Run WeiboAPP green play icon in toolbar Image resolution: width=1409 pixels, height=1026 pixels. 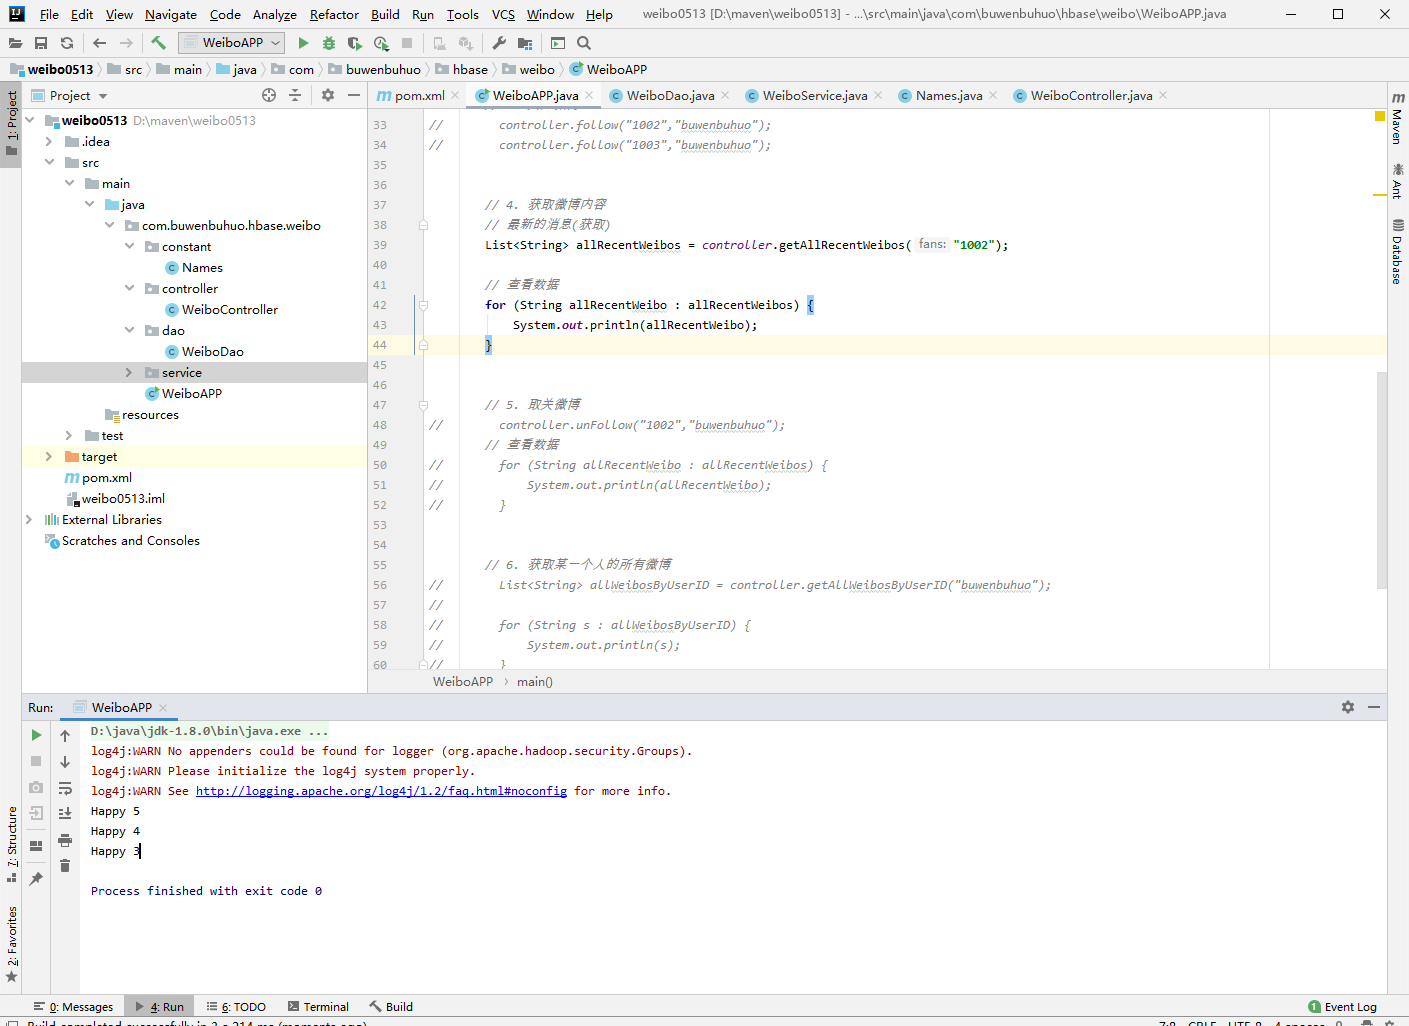[303, 43]
